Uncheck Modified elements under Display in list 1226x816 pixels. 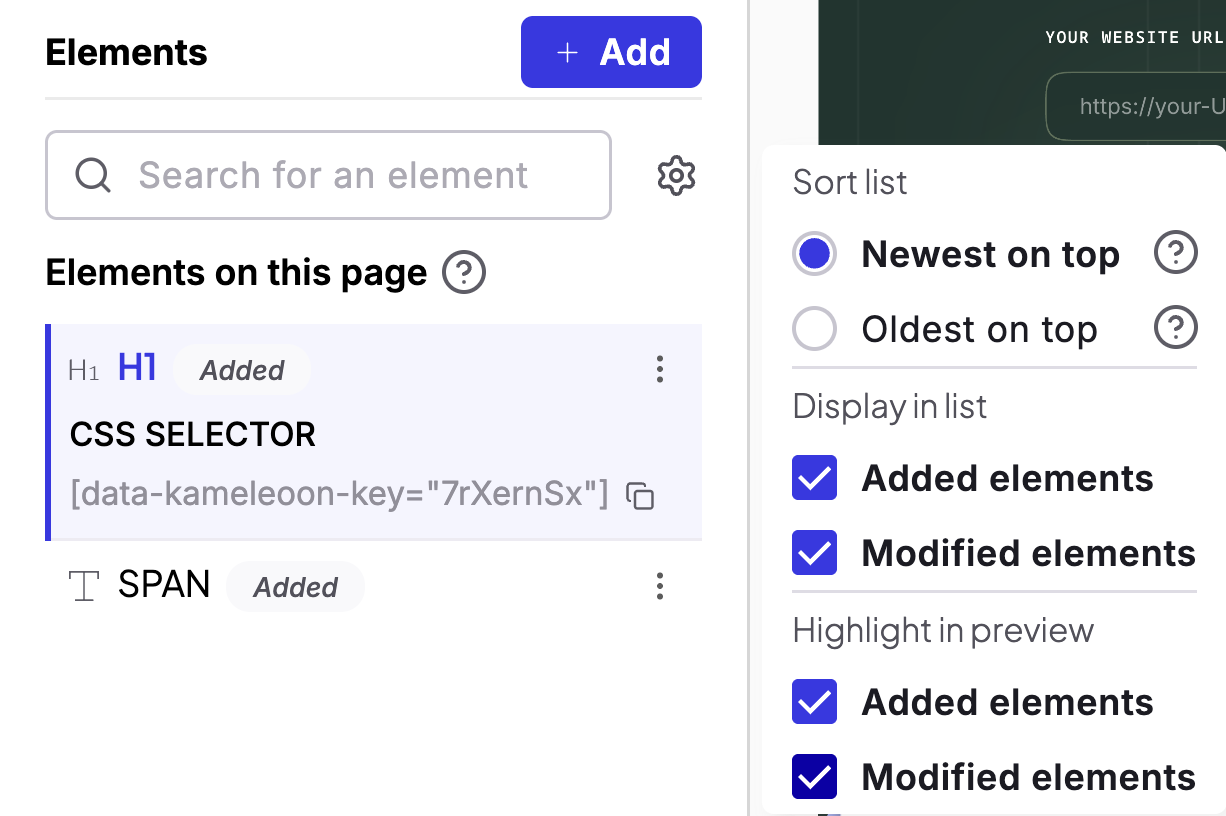(815, 553)
